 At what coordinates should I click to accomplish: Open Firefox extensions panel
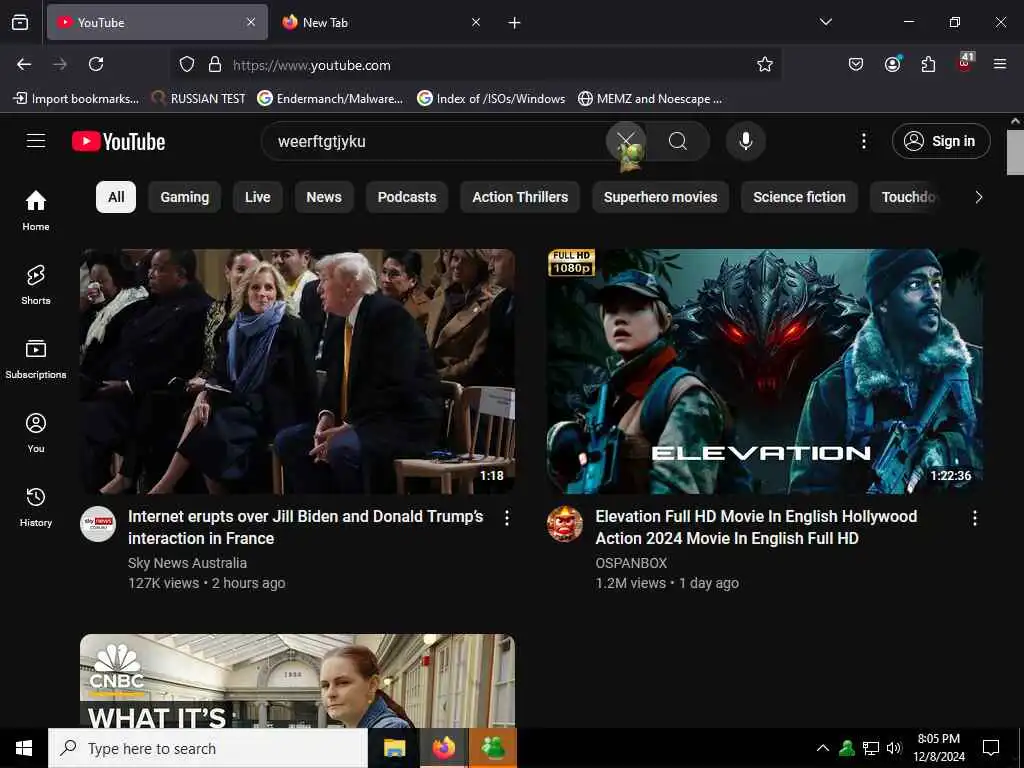[x=928, y=64]
